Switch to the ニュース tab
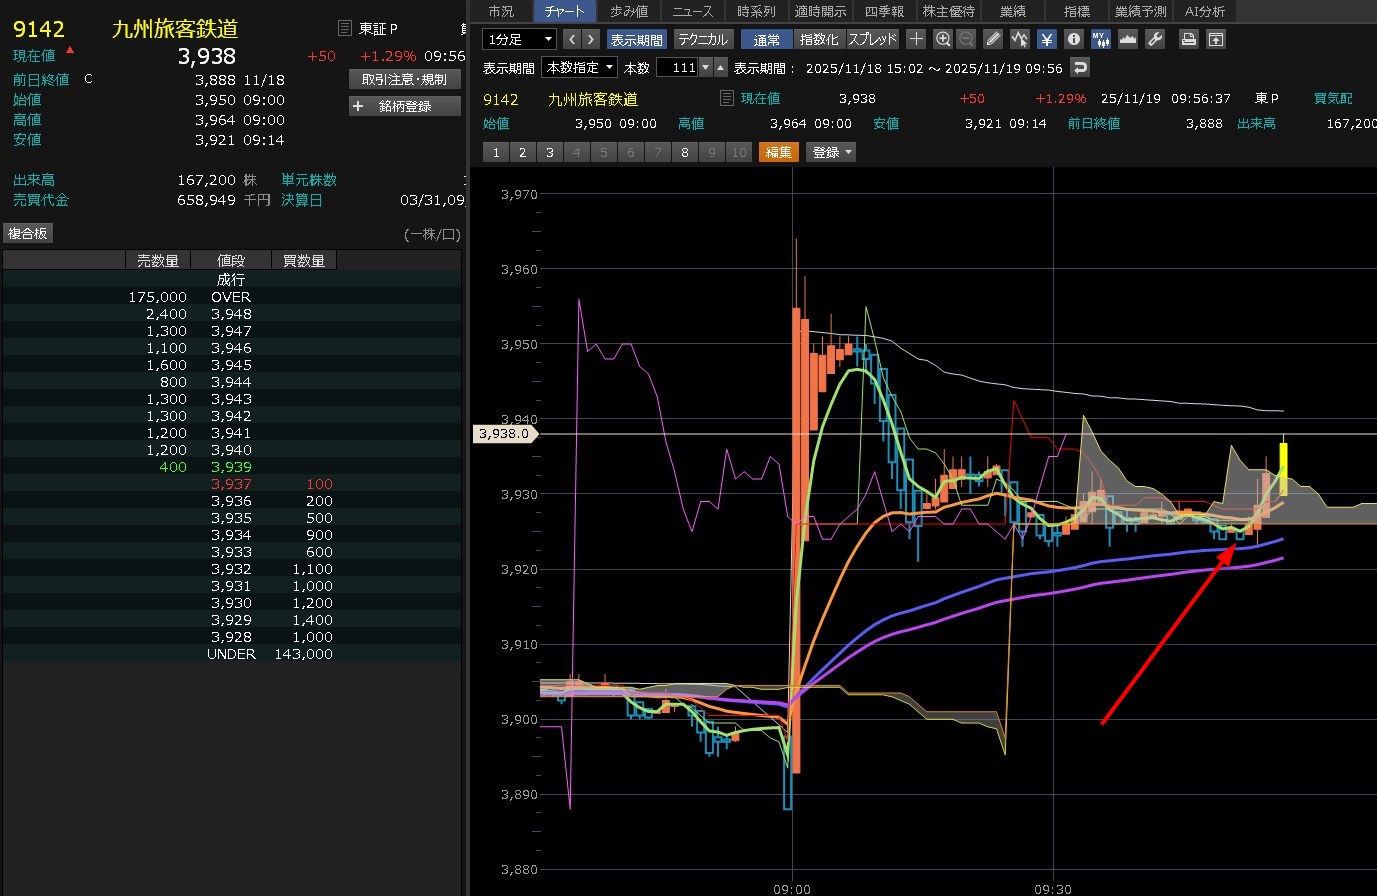This screenshot has width=1377, height=896. point(692,11)
